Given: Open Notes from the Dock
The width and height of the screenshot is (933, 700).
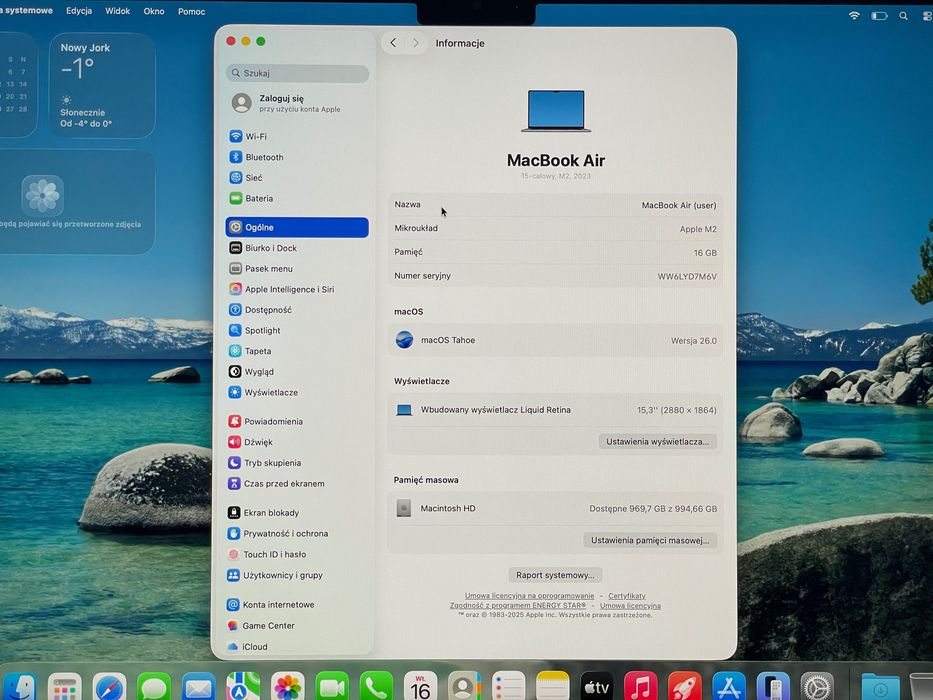Looking at the screenshot, I should pos(553,687).
